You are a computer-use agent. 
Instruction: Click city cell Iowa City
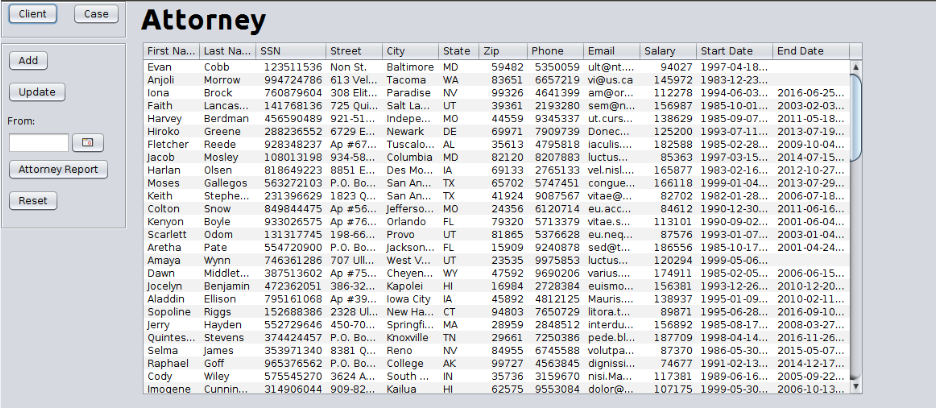pos(408,299)
